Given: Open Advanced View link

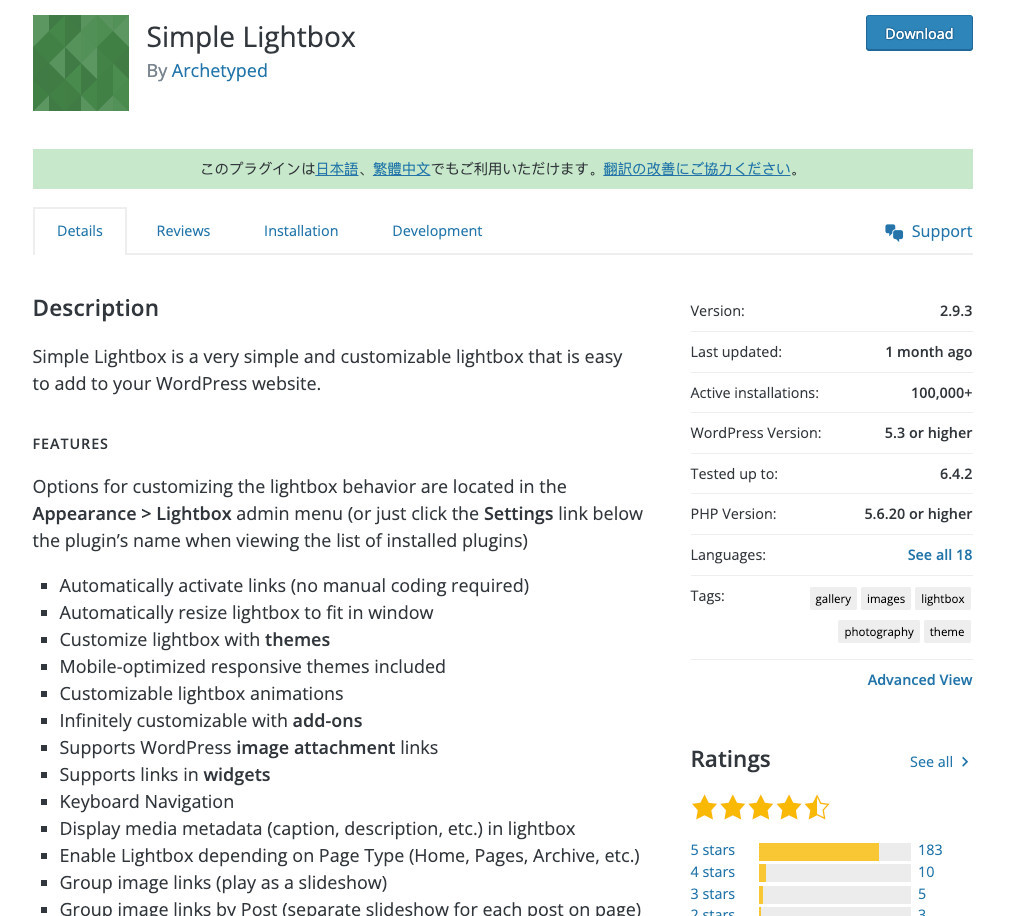Looking at the screenshot, I should (920, 680).
